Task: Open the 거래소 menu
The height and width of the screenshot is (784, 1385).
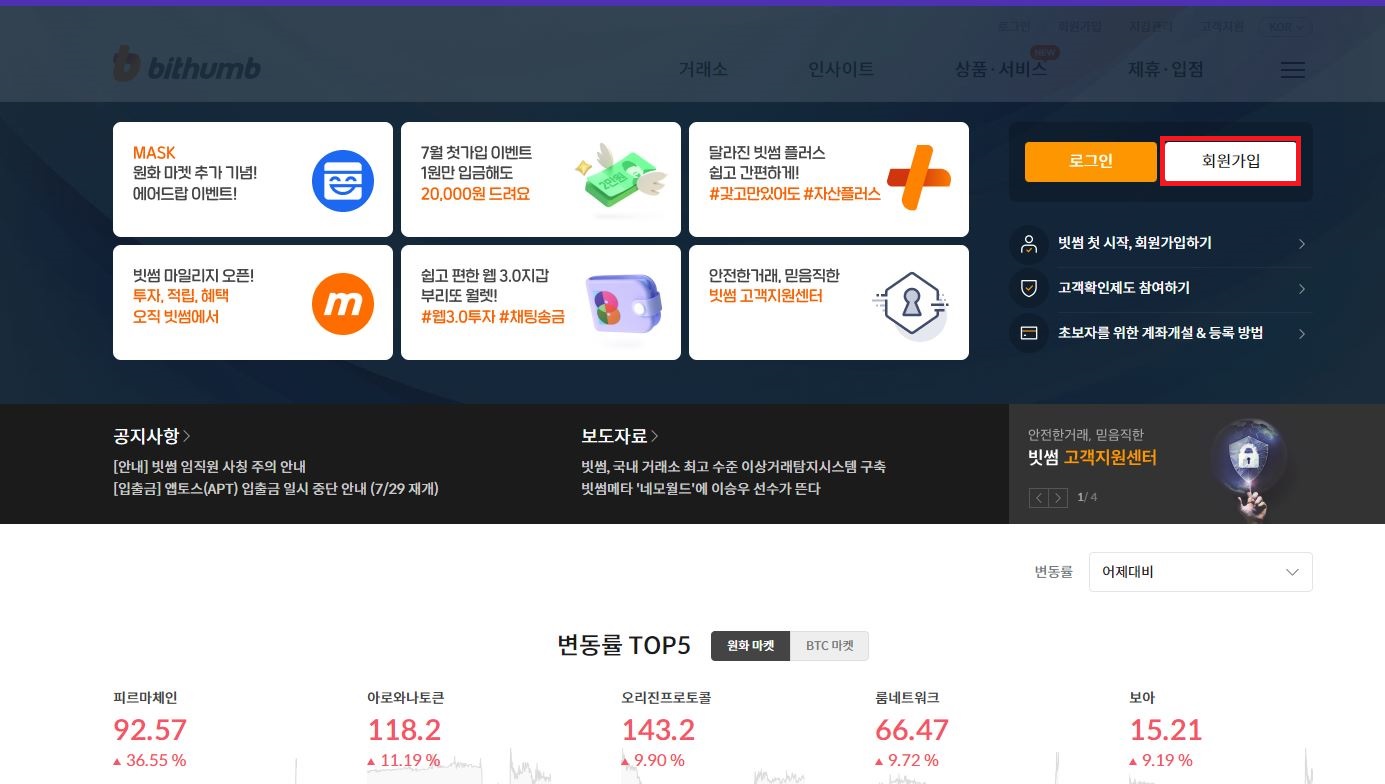Action: click(703, 70)
